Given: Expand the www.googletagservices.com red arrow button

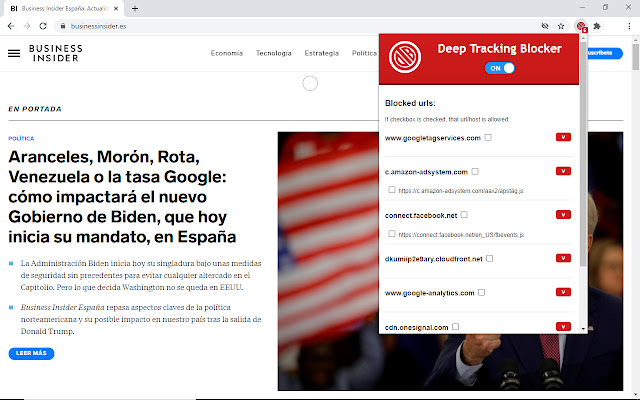Looking at the screenshot, I should pos(563,137).
